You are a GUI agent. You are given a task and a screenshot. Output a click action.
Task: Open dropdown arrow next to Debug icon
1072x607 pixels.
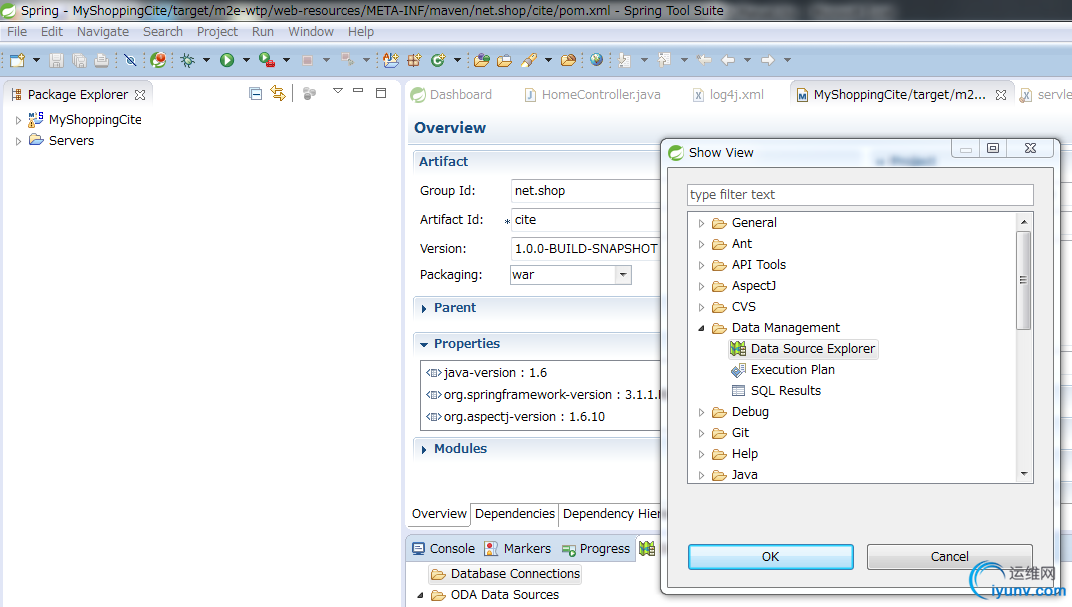206,60
